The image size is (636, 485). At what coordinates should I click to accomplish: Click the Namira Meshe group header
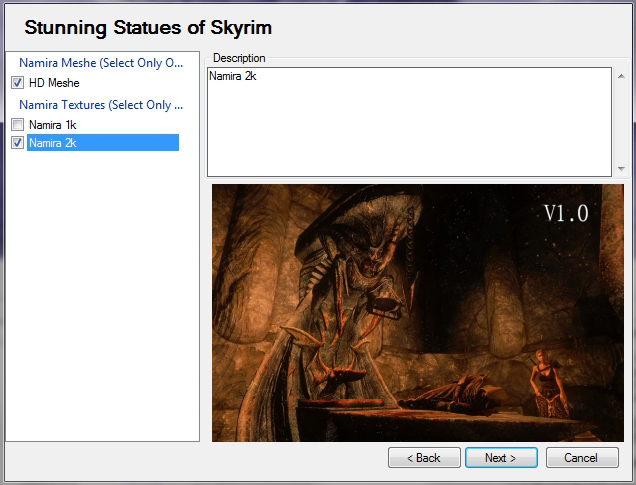click(x=100, y=63)
